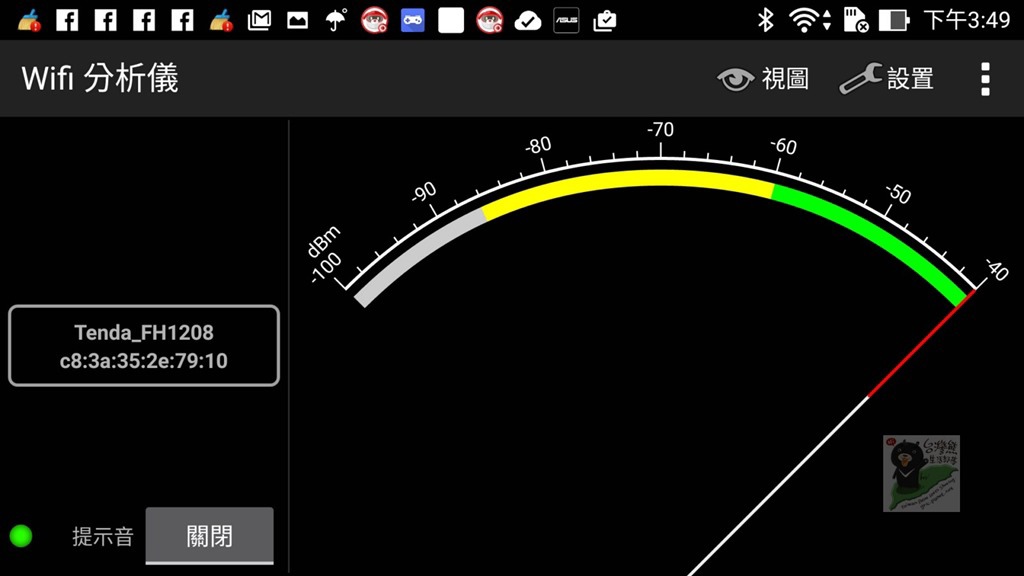The image size is (1024, 576).
Task: Open the 視圖 eye view menu
Action: [763, 79]
